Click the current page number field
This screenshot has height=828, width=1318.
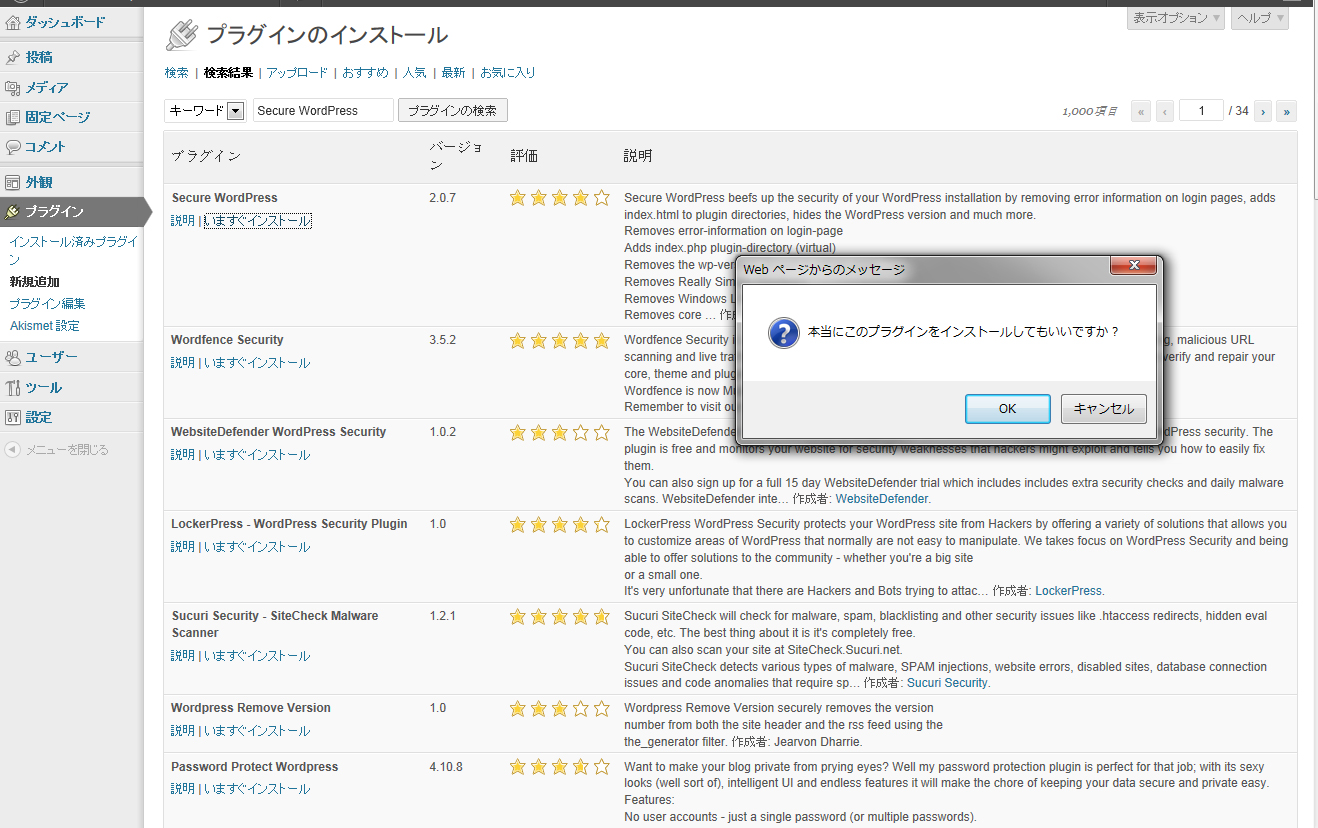(x=1201, y=110)
